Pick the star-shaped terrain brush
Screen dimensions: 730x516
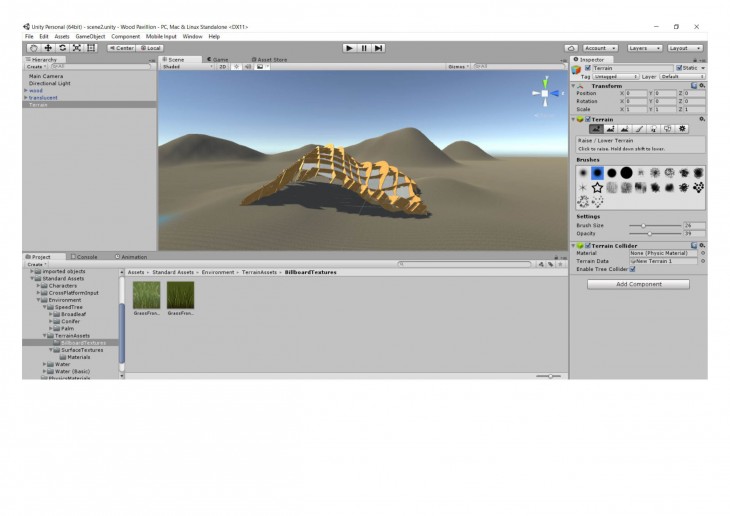point(597,187)
